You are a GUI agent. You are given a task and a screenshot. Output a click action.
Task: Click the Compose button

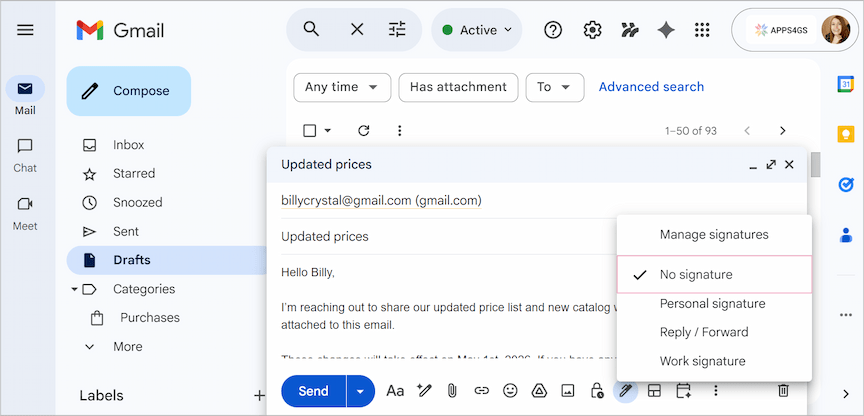(x=129, y=91)
